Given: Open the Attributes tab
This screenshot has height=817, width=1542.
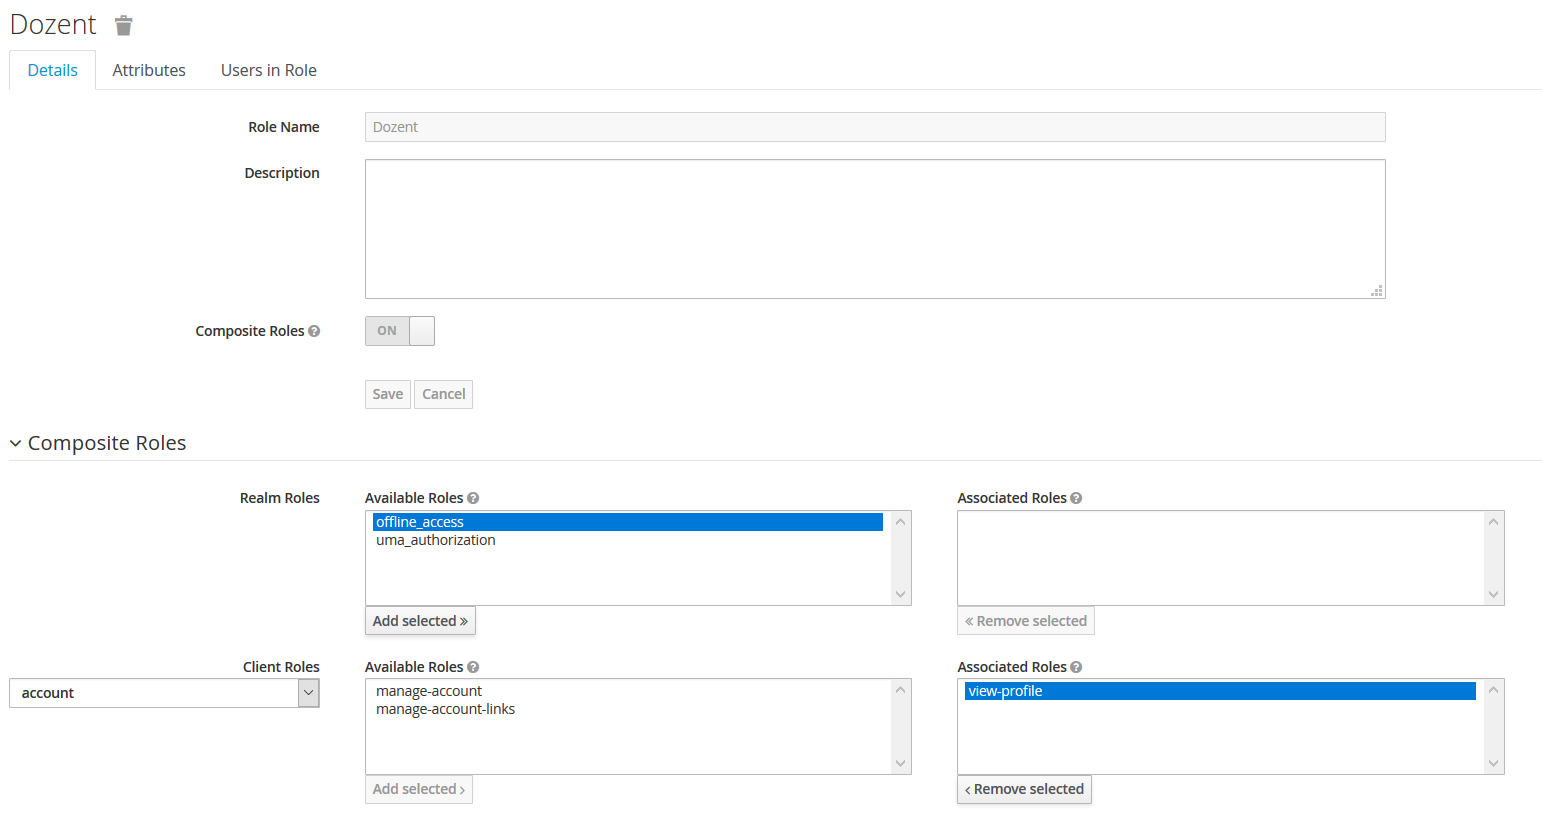Looking at the screenshot, I should point(149,70).
